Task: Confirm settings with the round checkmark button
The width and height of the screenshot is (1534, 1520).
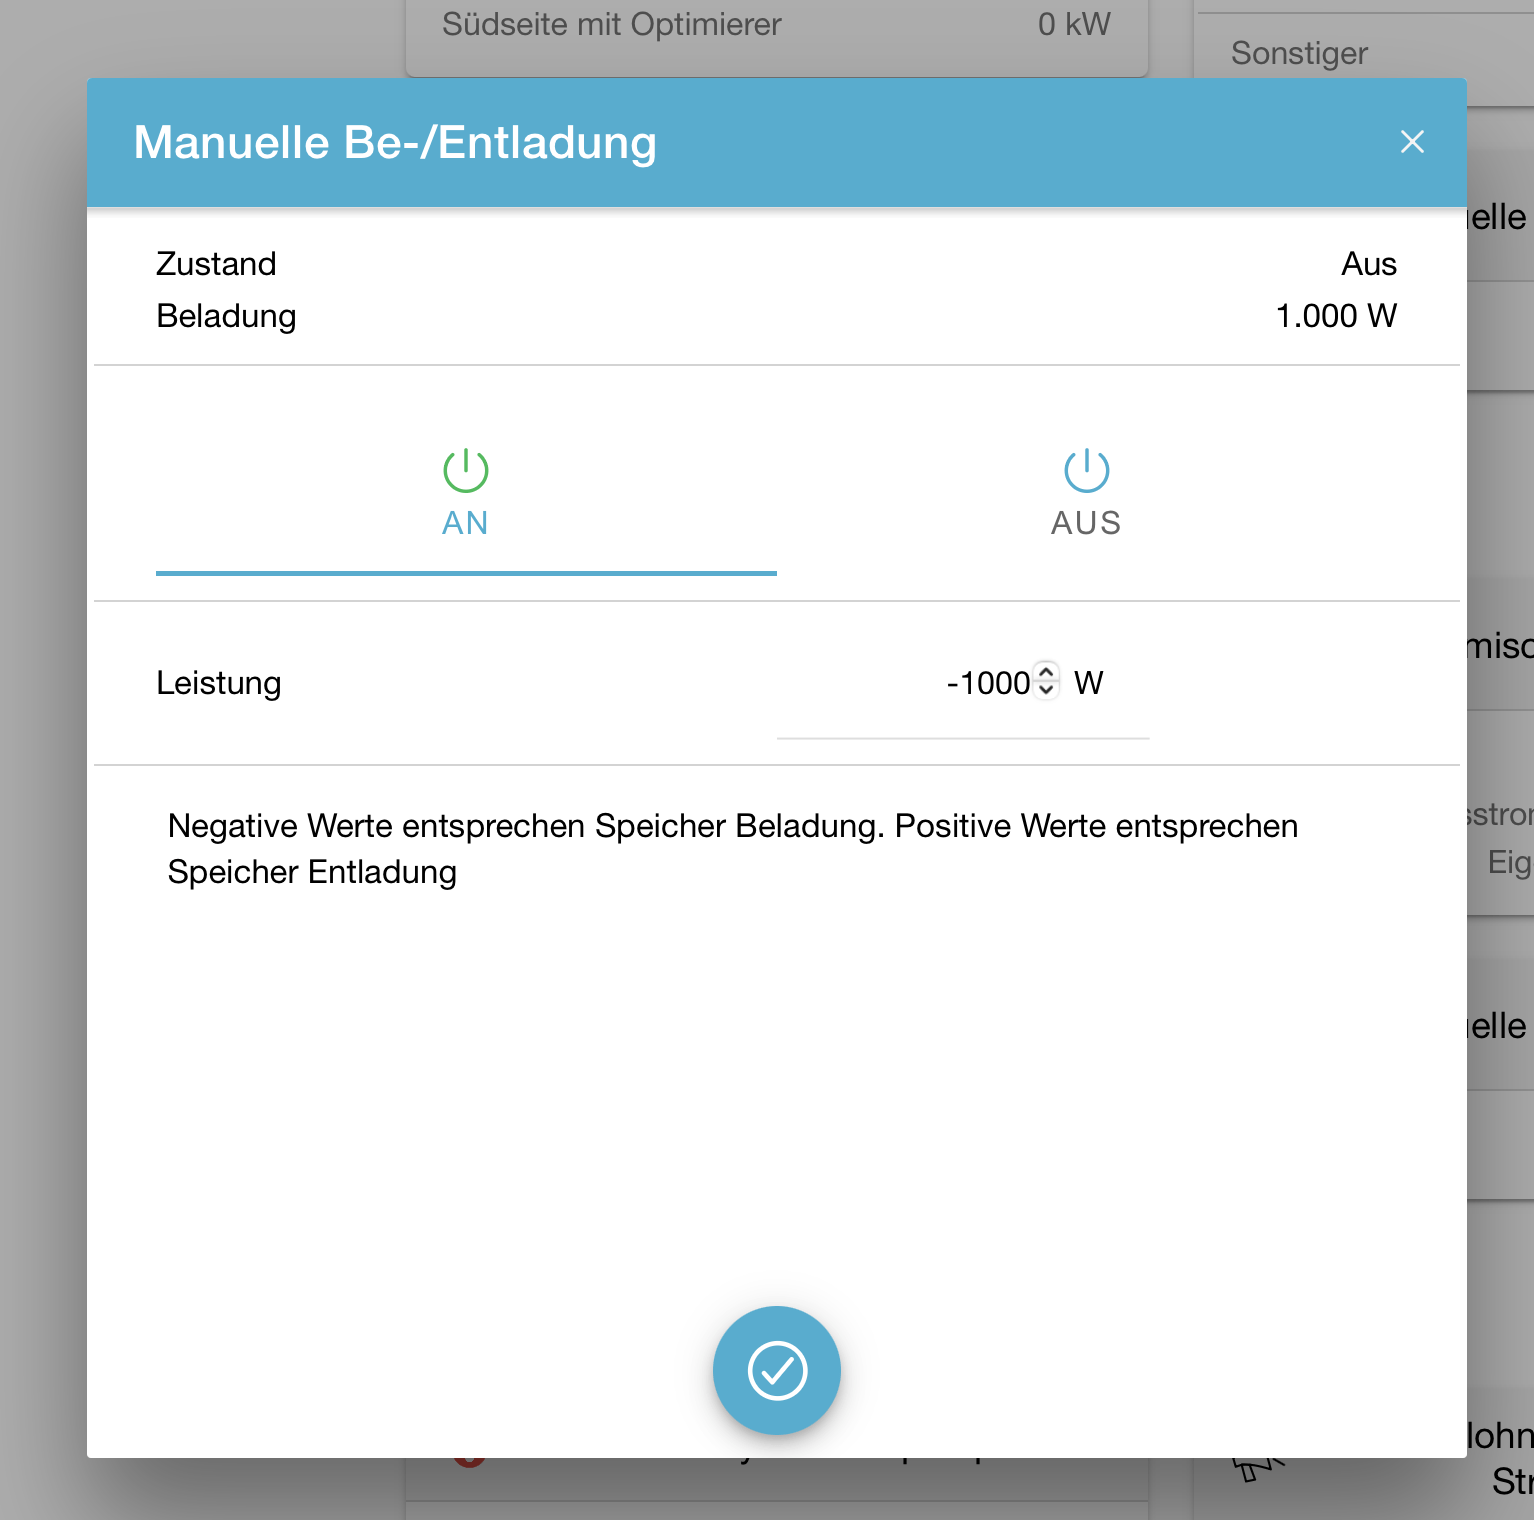Action: pos(777,1370)
